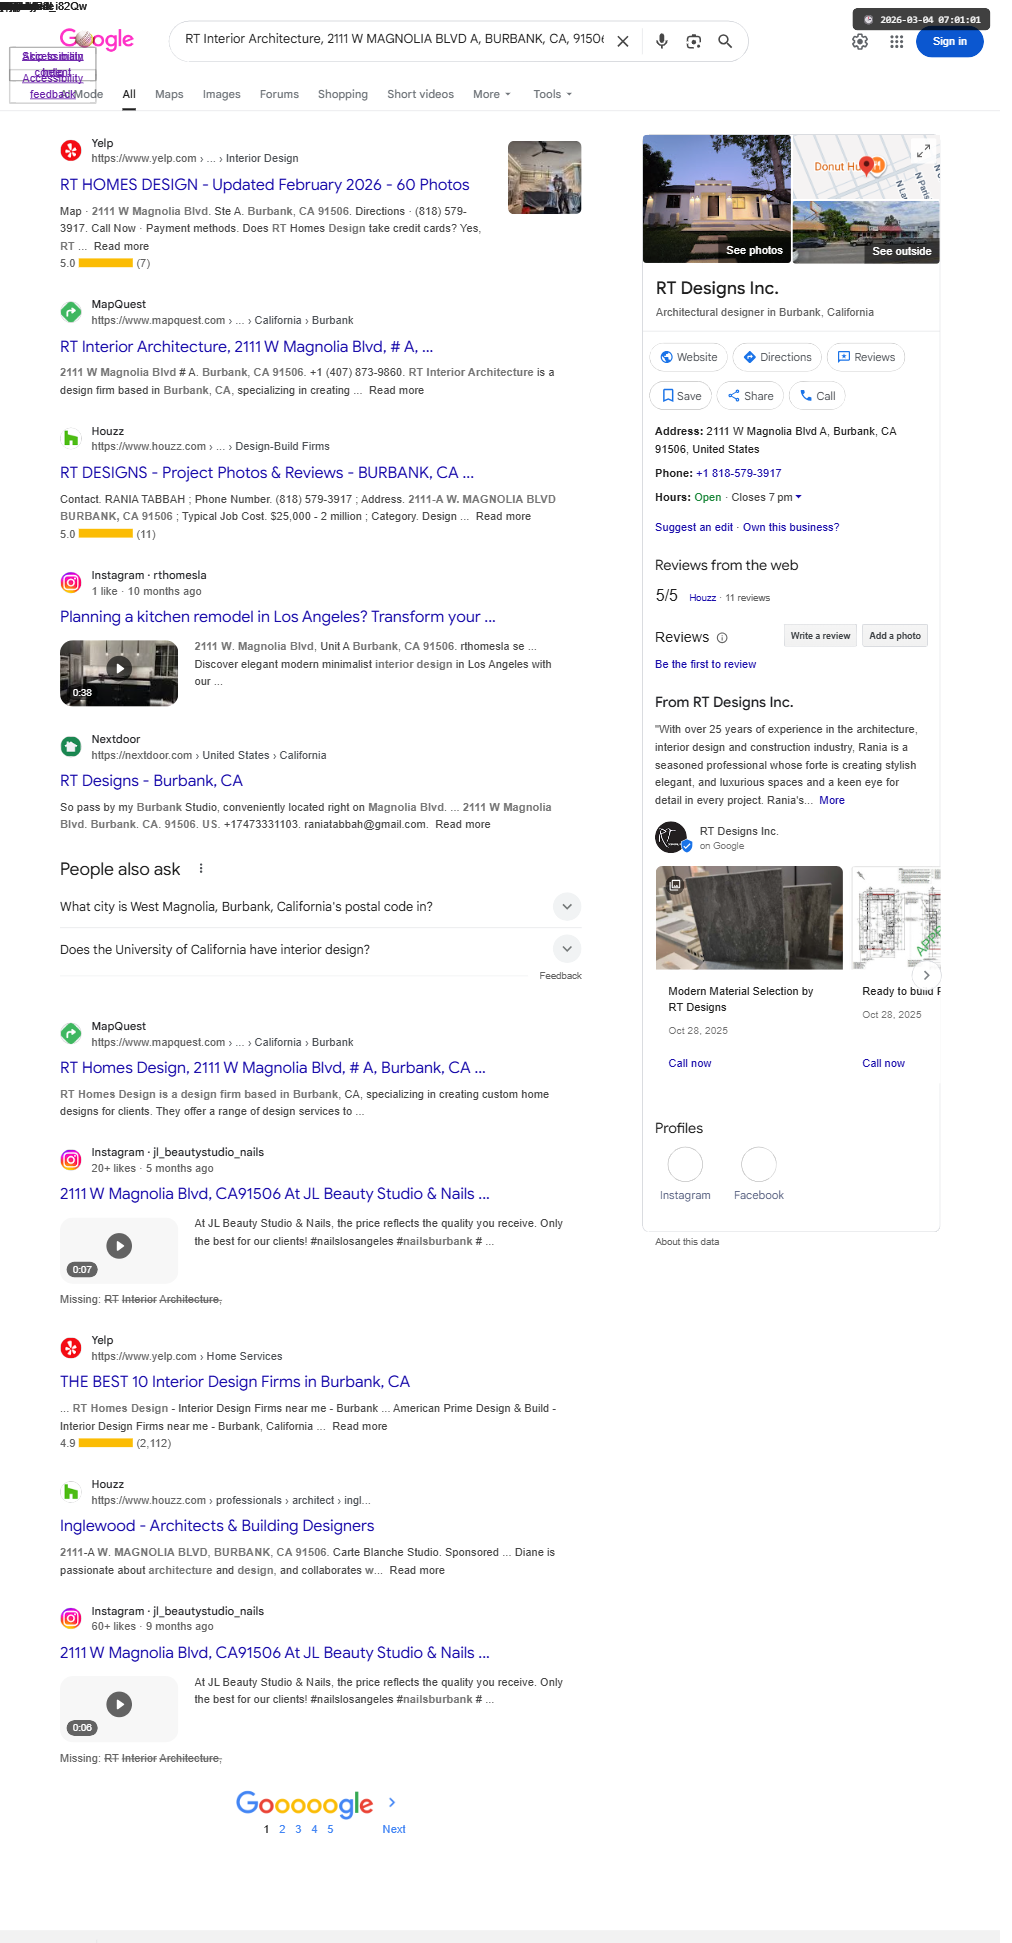Image resolution: width=1012 pixels, height=1943 pixels.
Task: Click Yelp favicon on BEST 10 Interior Design result
Action: [x=71, y=1348]
